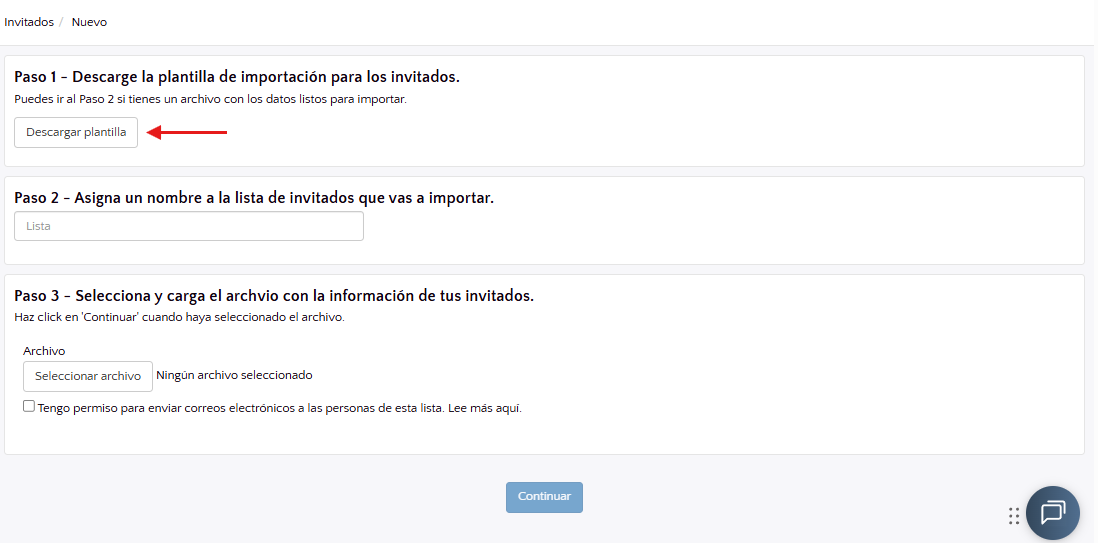Click the 'Puedes ir al Paso 2' hint text

[x=210, y=99]
